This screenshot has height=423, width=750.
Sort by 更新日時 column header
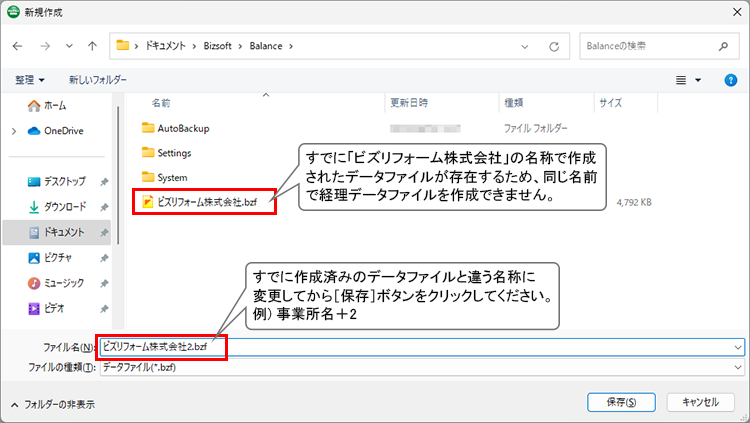point(409,102)
